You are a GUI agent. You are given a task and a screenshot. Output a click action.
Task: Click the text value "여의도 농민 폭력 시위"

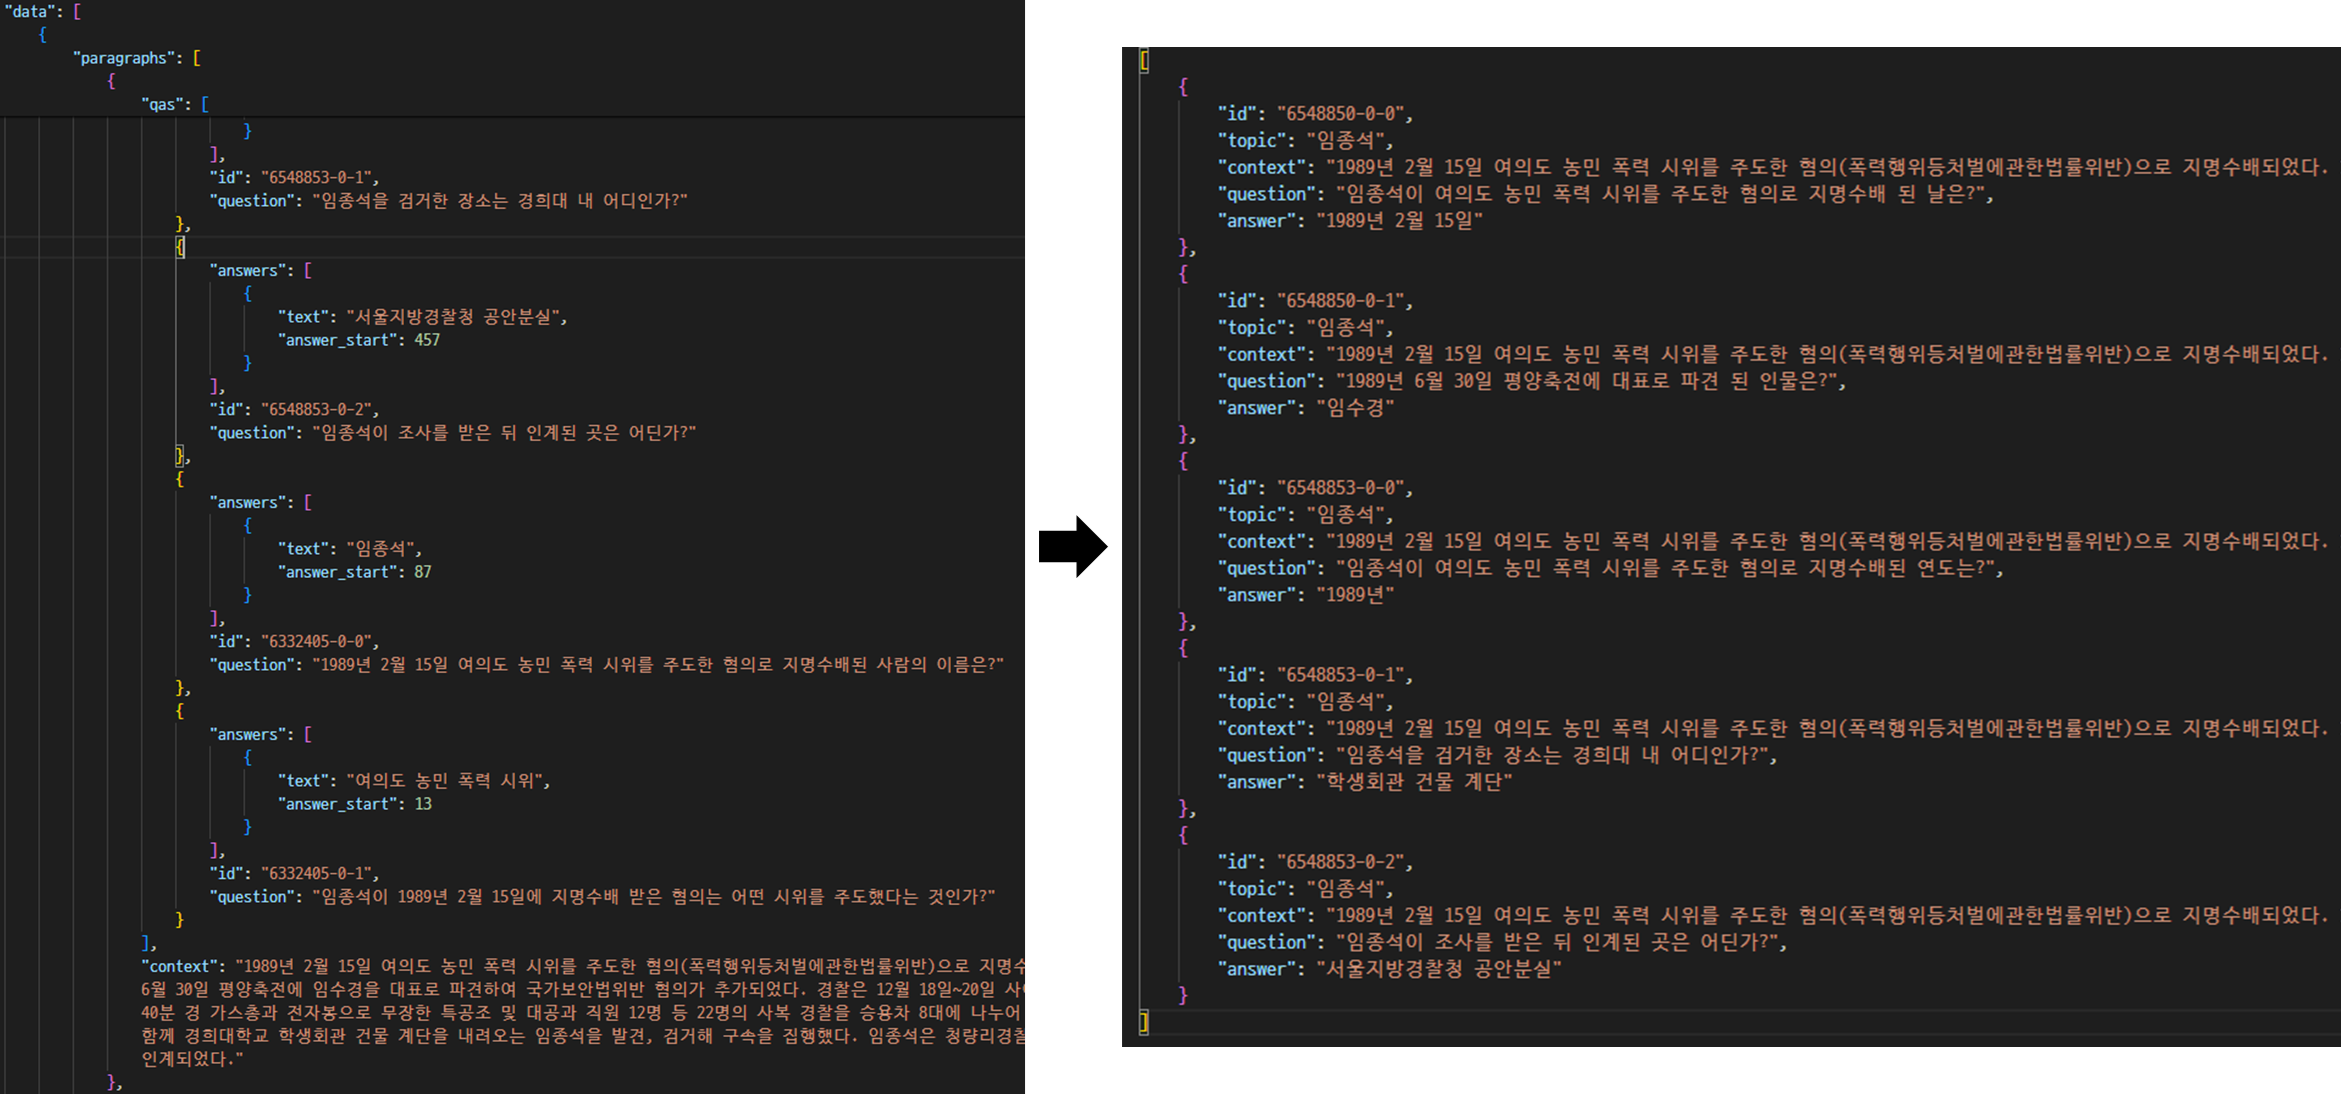446,780
